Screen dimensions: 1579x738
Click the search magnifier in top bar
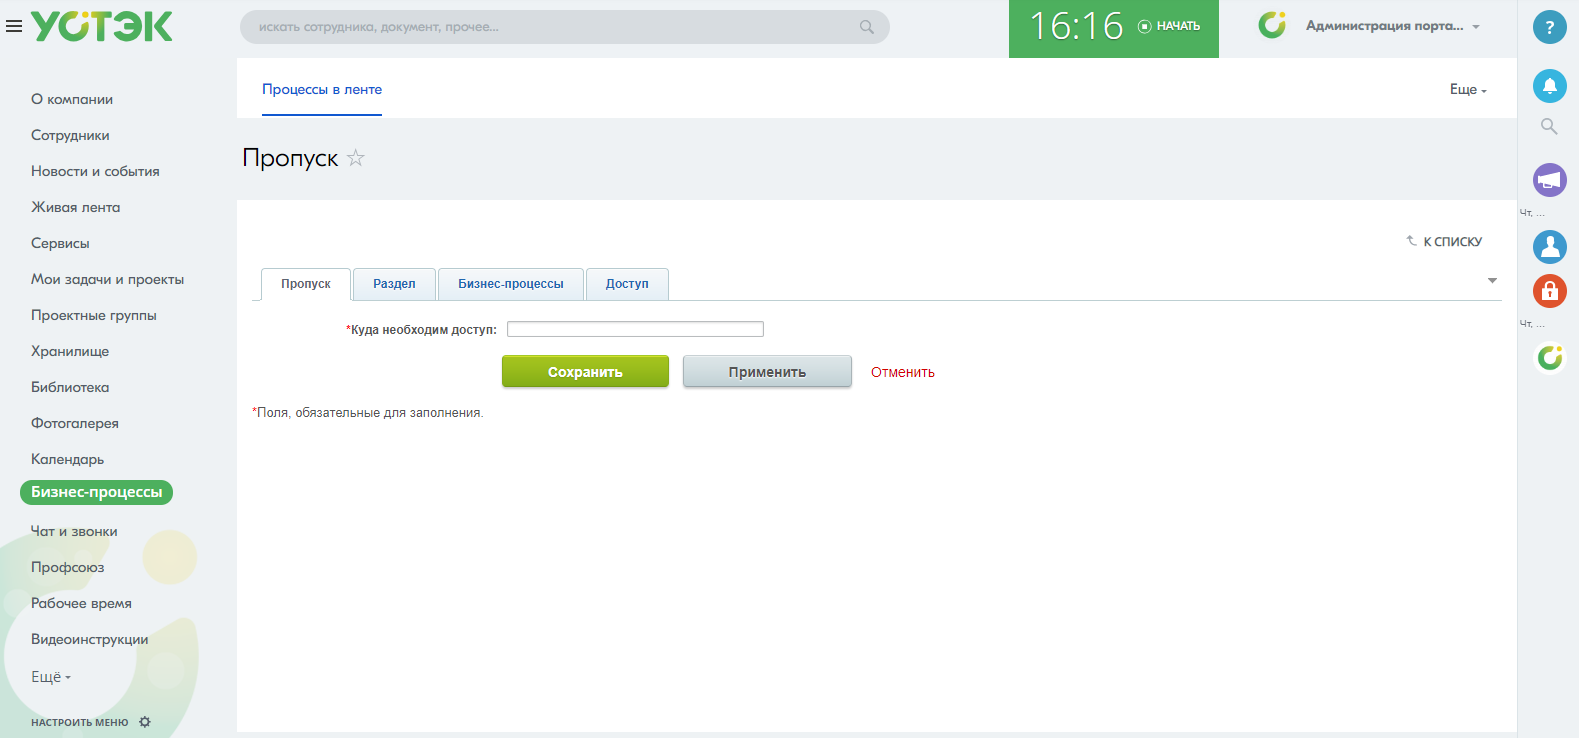tap(867, 27)
